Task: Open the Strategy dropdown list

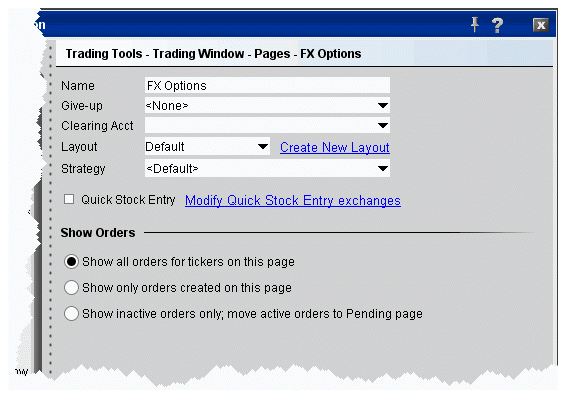Action: click(x=383, y=169)
